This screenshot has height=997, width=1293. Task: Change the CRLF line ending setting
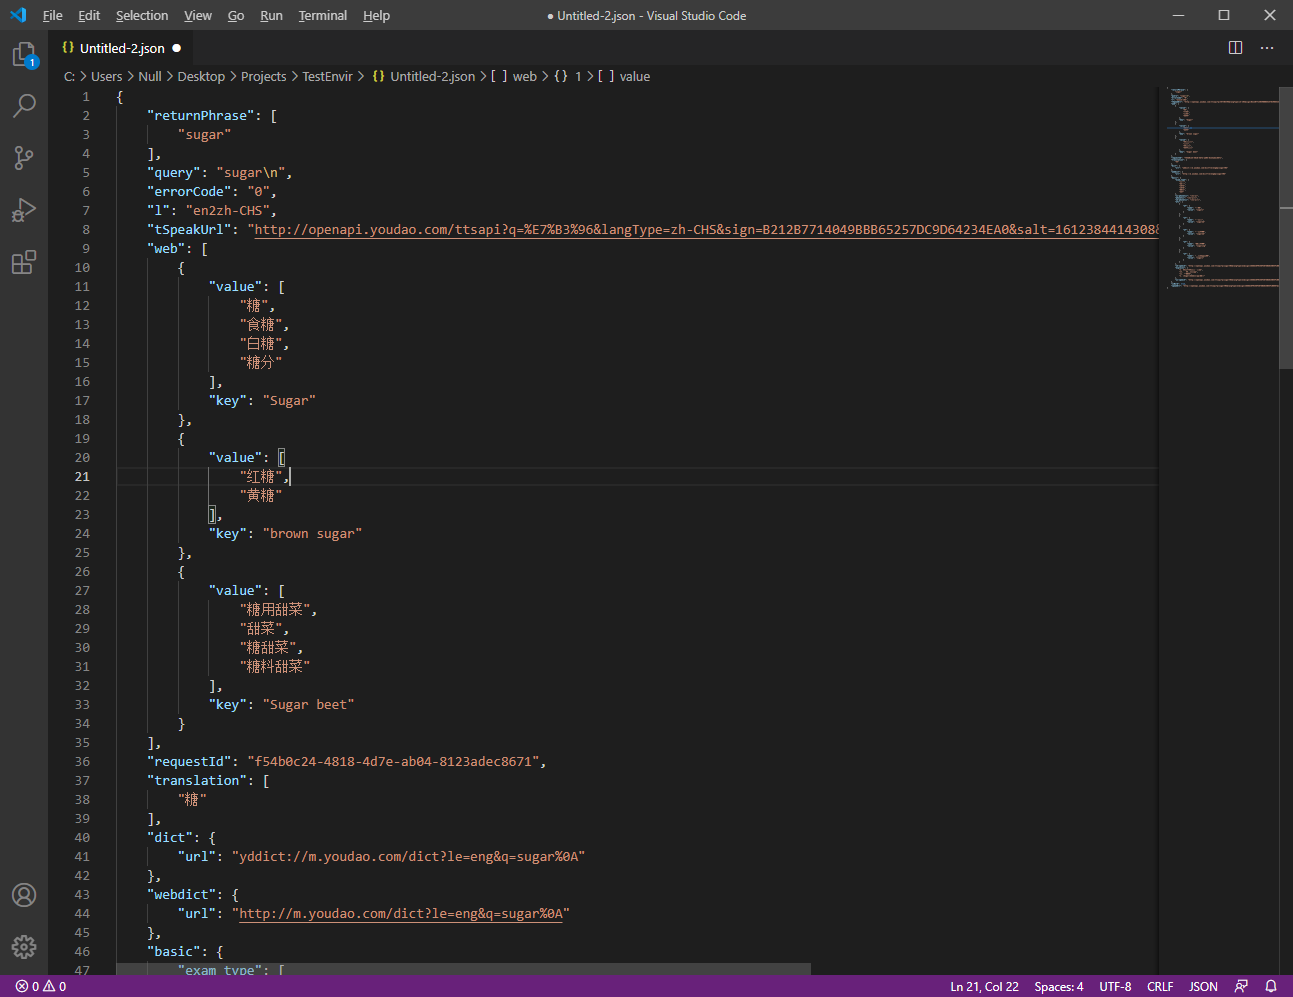click(x=1160, y=986)
